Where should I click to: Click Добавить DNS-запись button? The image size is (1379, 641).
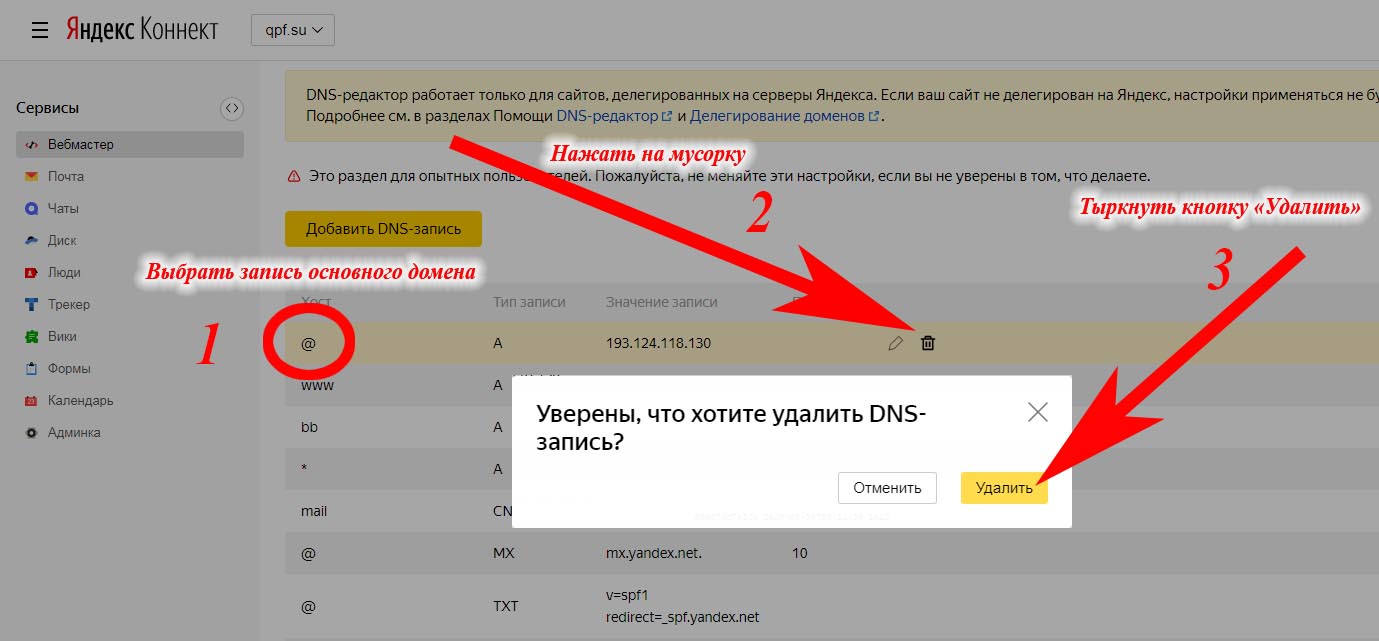tap(383, 229)
